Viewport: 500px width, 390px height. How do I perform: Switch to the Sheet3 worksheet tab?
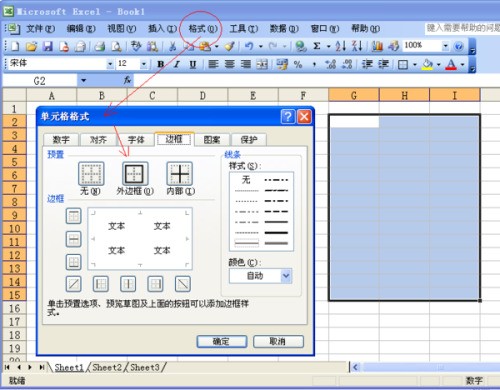click(145, 368)
